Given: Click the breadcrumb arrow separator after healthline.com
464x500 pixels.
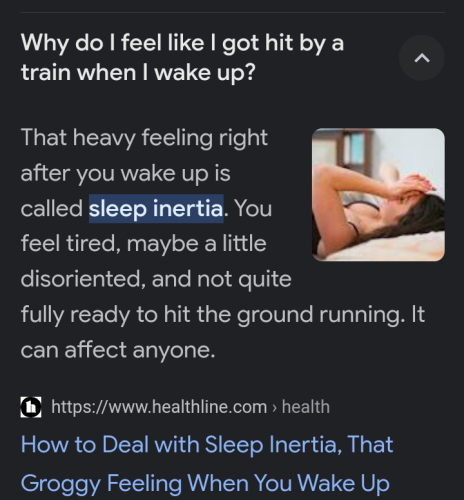Looking at the screenshot, I should point(274,408).
